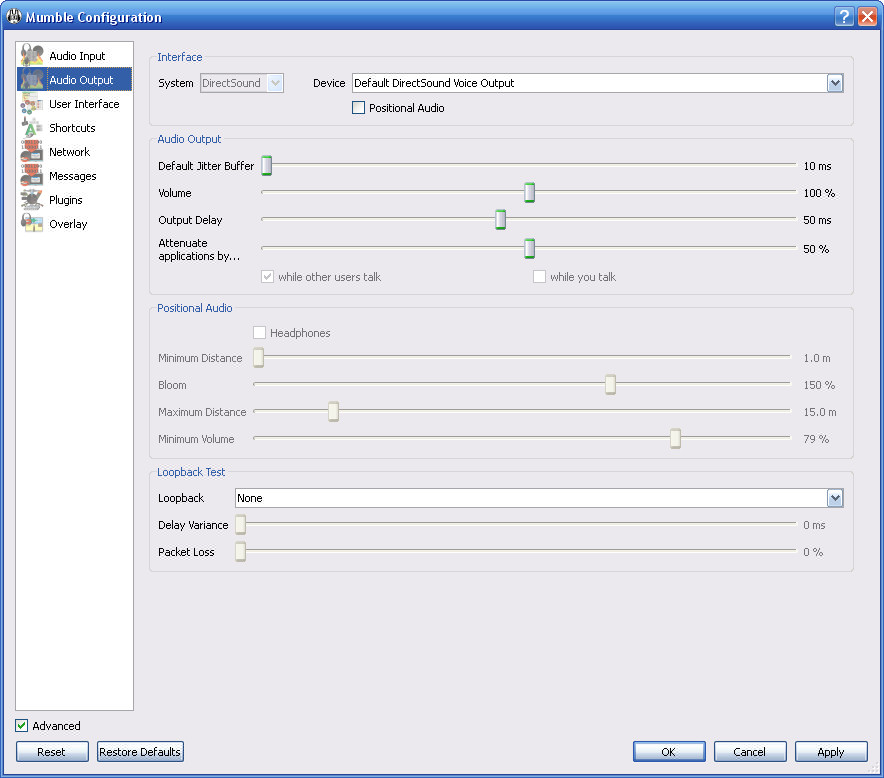
Task: Open the Device dropdown list
Action: click(835, 83)
